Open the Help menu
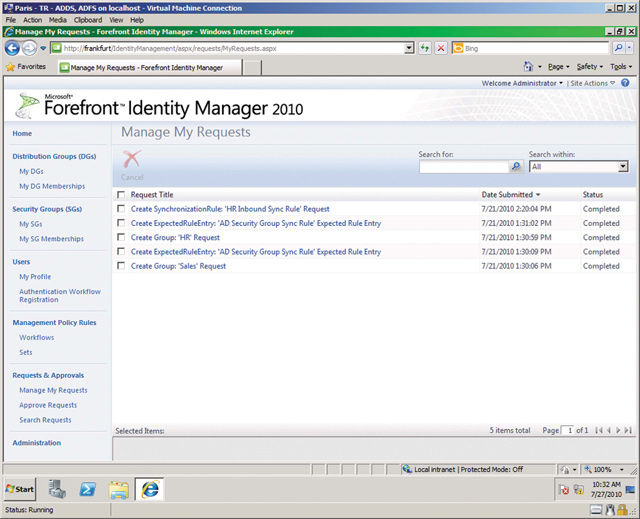640x519 pixels. [137, 20]
